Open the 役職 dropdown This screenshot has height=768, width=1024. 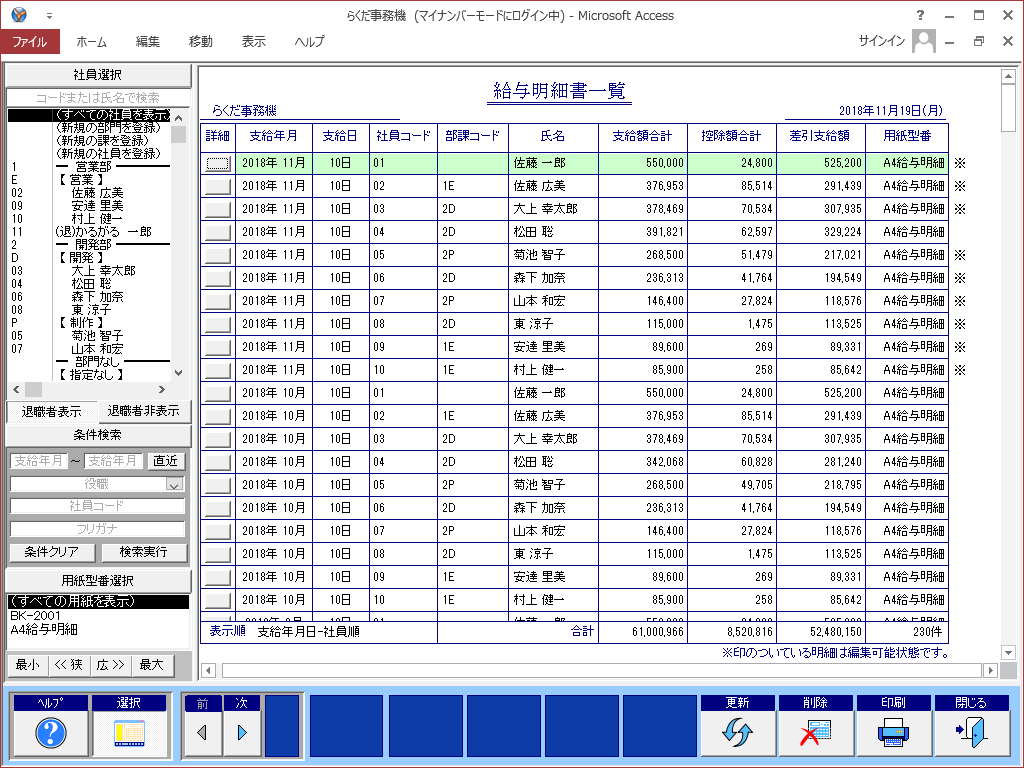click(x=174, y=485)
